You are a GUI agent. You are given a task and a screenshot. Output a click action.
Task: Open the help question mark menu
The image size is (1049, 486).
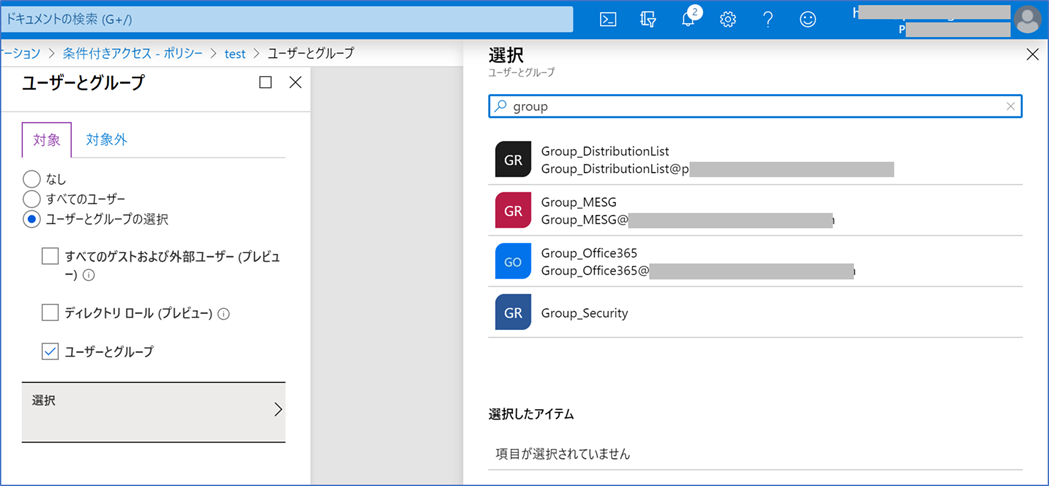768,19
